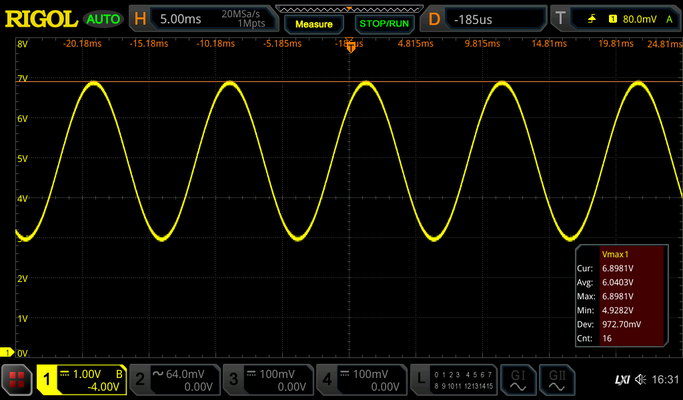Click the 80.0mV trigger level value

coord(639,19)
